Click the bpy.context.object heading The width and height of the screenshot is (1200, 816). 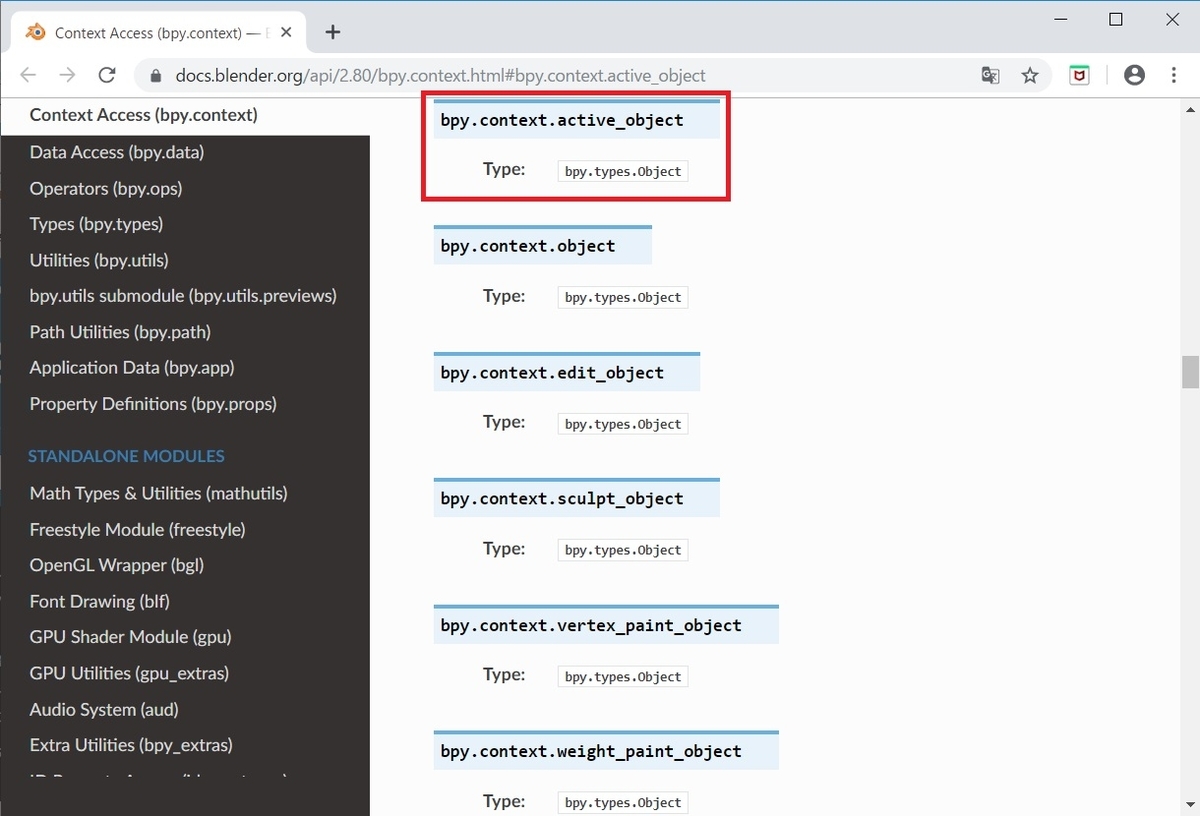[x=528, y=246]
